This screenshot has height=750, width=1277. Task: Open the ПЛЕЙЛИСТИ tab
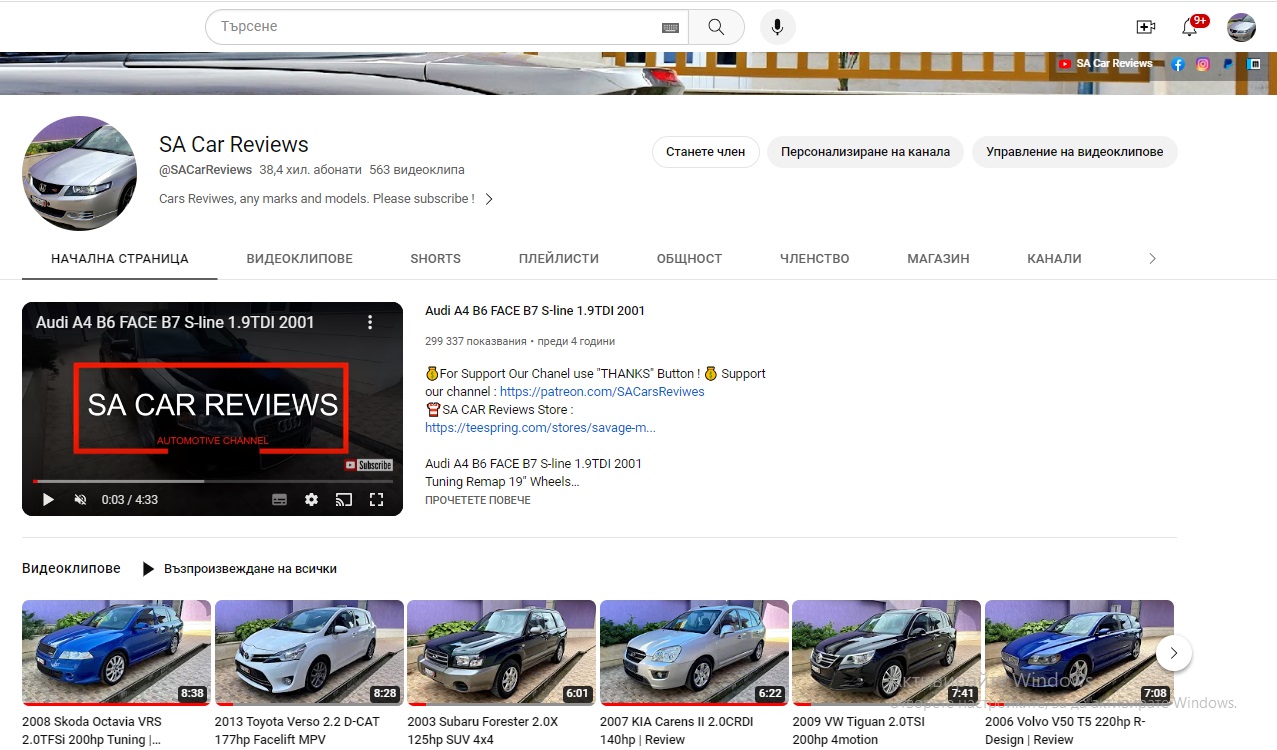pos(558,258)
